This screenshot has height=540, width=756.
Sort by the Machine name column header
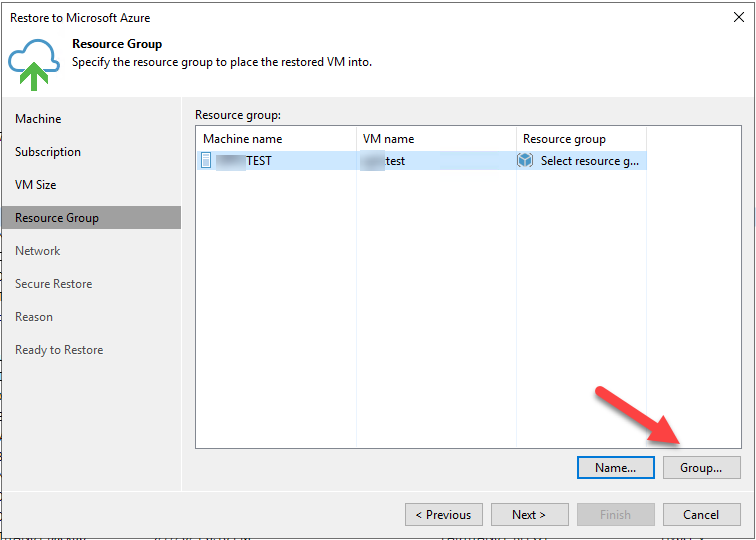277,139
